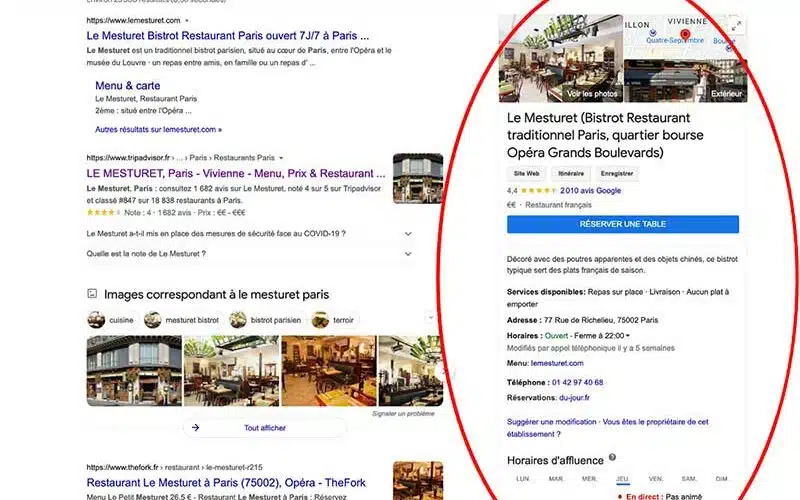Select the 'mesturet bistrot' image chip
The height and width of the screenshot is (500, 800).
[x=183, y=320]
